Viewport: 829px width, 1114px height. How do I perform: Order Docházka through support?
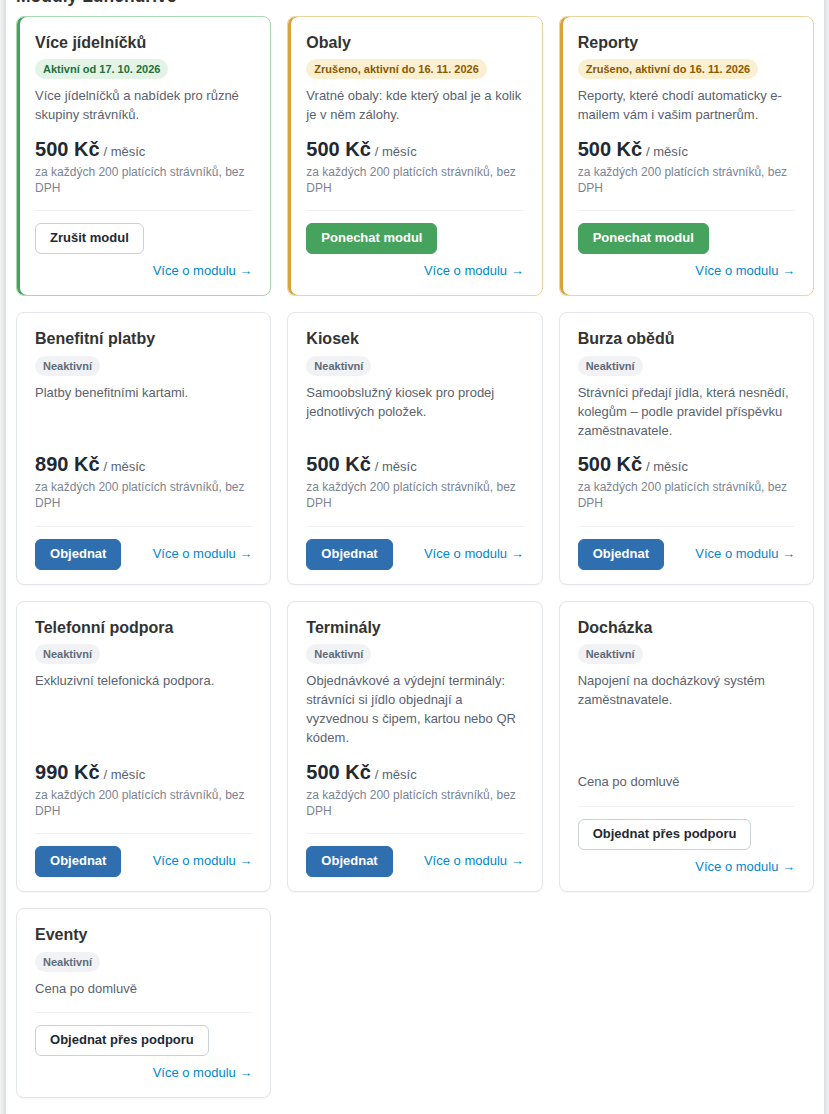(x=664, y=834)
